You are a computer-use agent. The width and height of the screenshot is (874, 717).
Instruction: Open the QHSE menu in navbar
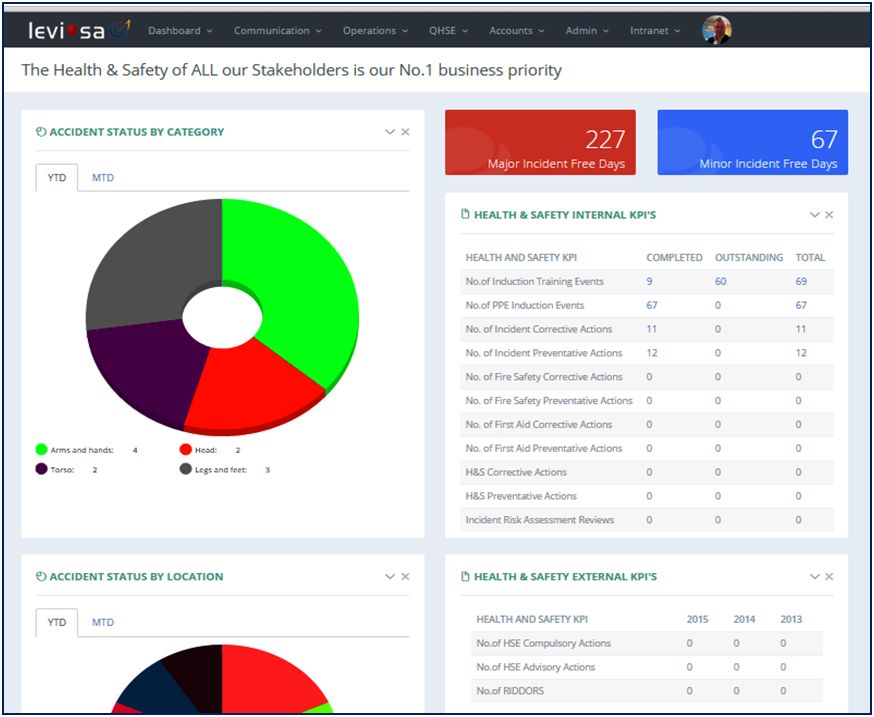pyautogui.click(x=448, y=31)
